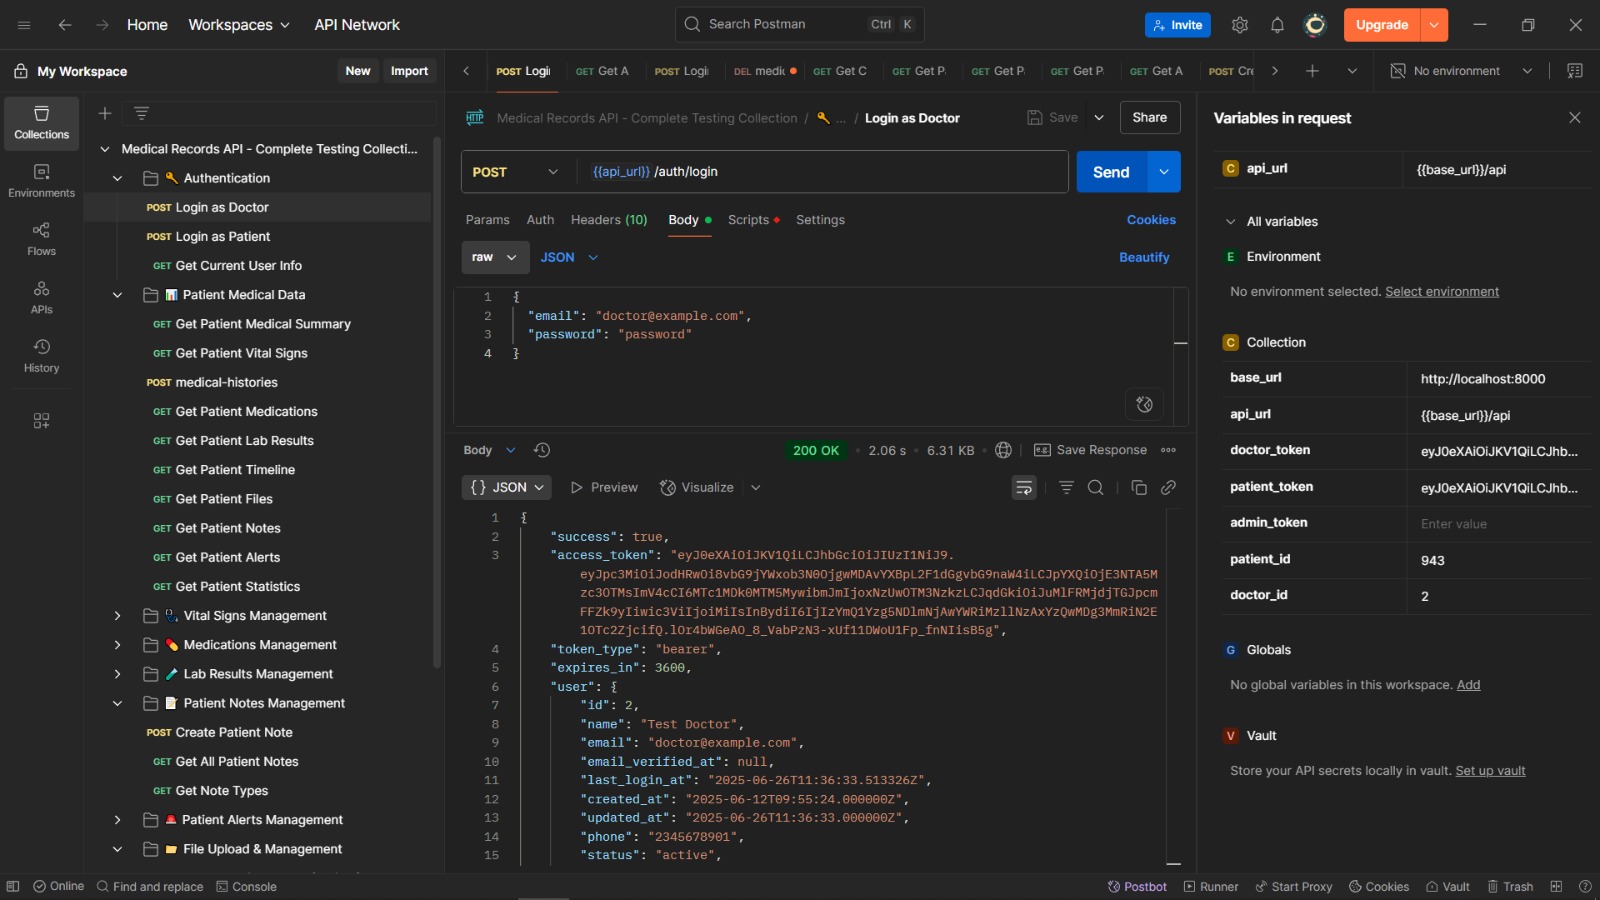Open the No environment selector
The image size is (1600, 900).
1461,71
